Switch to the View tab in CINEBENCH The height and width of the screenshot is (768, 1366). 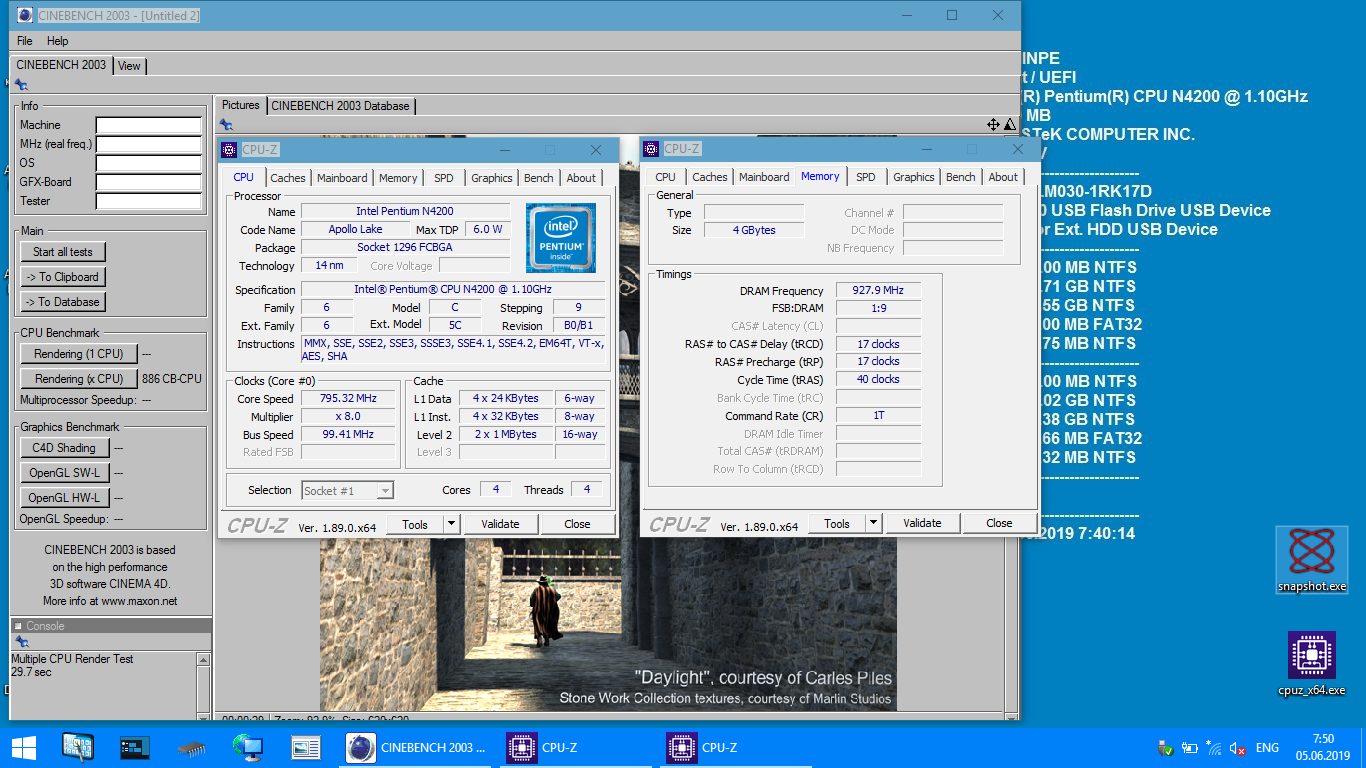coord(130,66)
